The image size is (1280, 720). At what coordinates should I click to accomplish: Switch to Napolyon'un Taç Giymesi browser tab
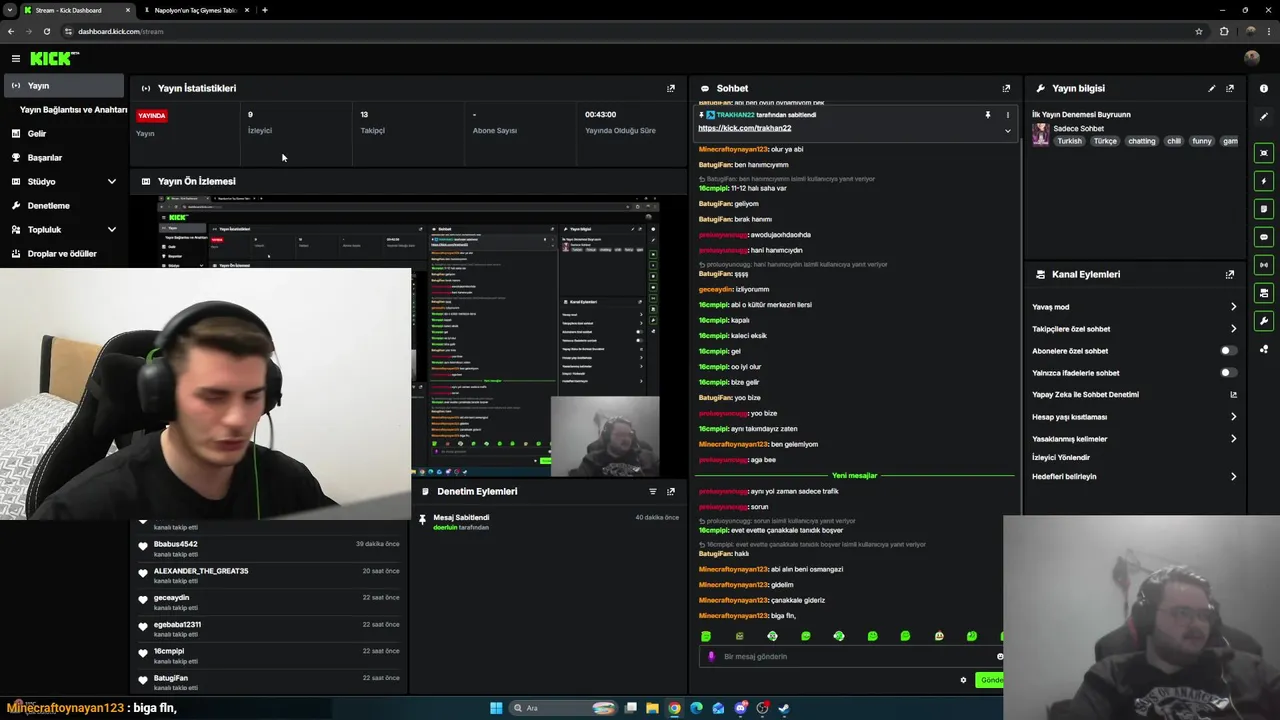[x=194, y=10]
